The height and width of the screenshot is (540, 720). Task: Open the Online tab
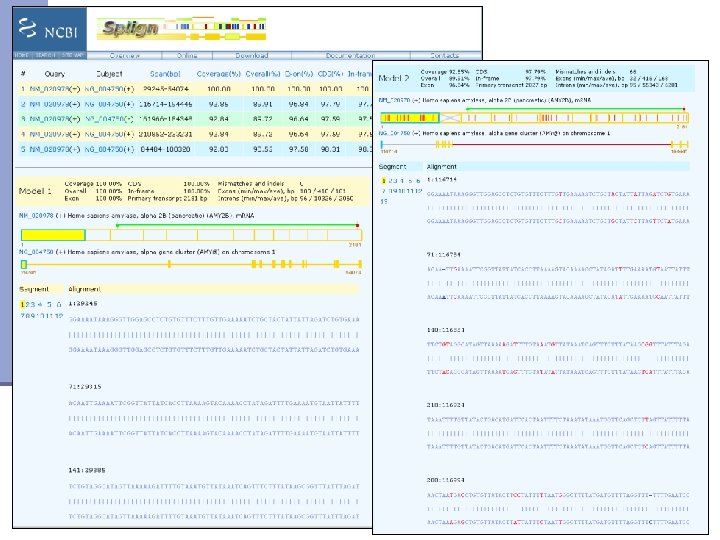click(x=187, y=56)
